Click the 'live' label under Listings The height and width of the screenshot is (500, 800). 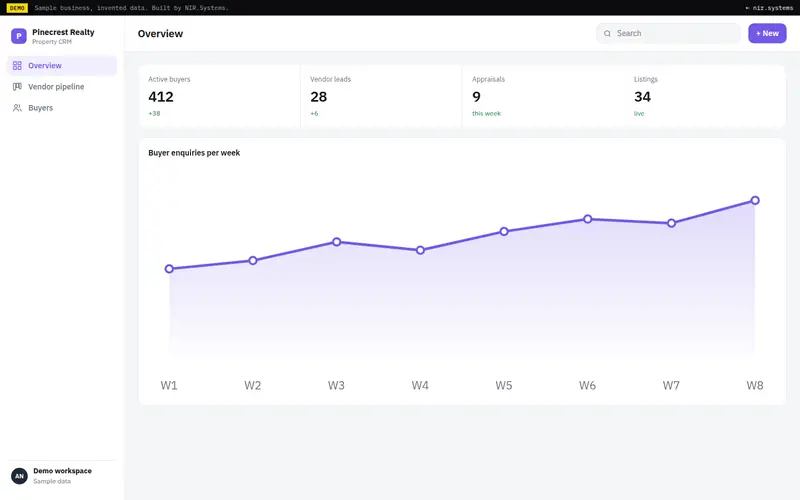(639, 113)
